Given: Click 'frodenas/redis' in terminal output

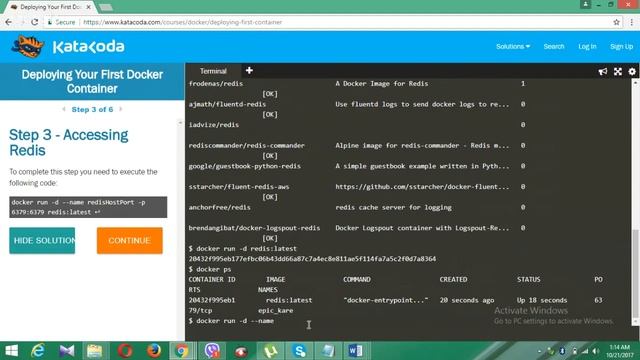Looking at the screenshot, I should [x=216, y=84].
